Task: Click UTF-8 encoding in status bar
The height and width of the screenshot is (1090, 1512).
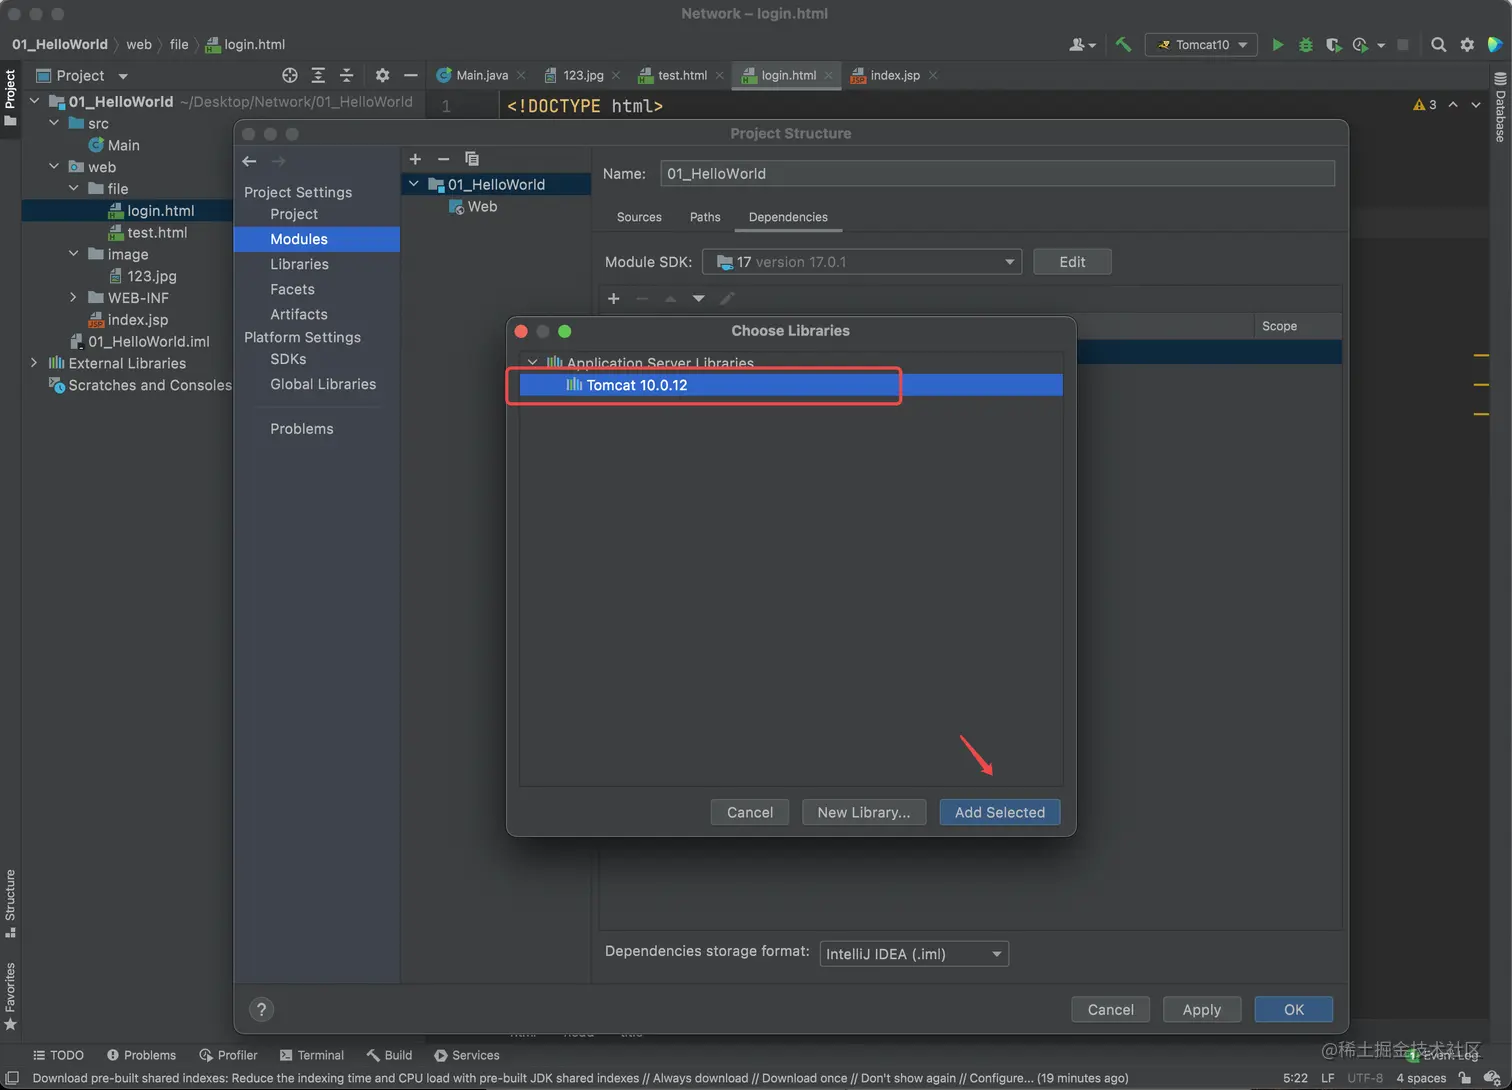Action: tap(1365, 1078)
